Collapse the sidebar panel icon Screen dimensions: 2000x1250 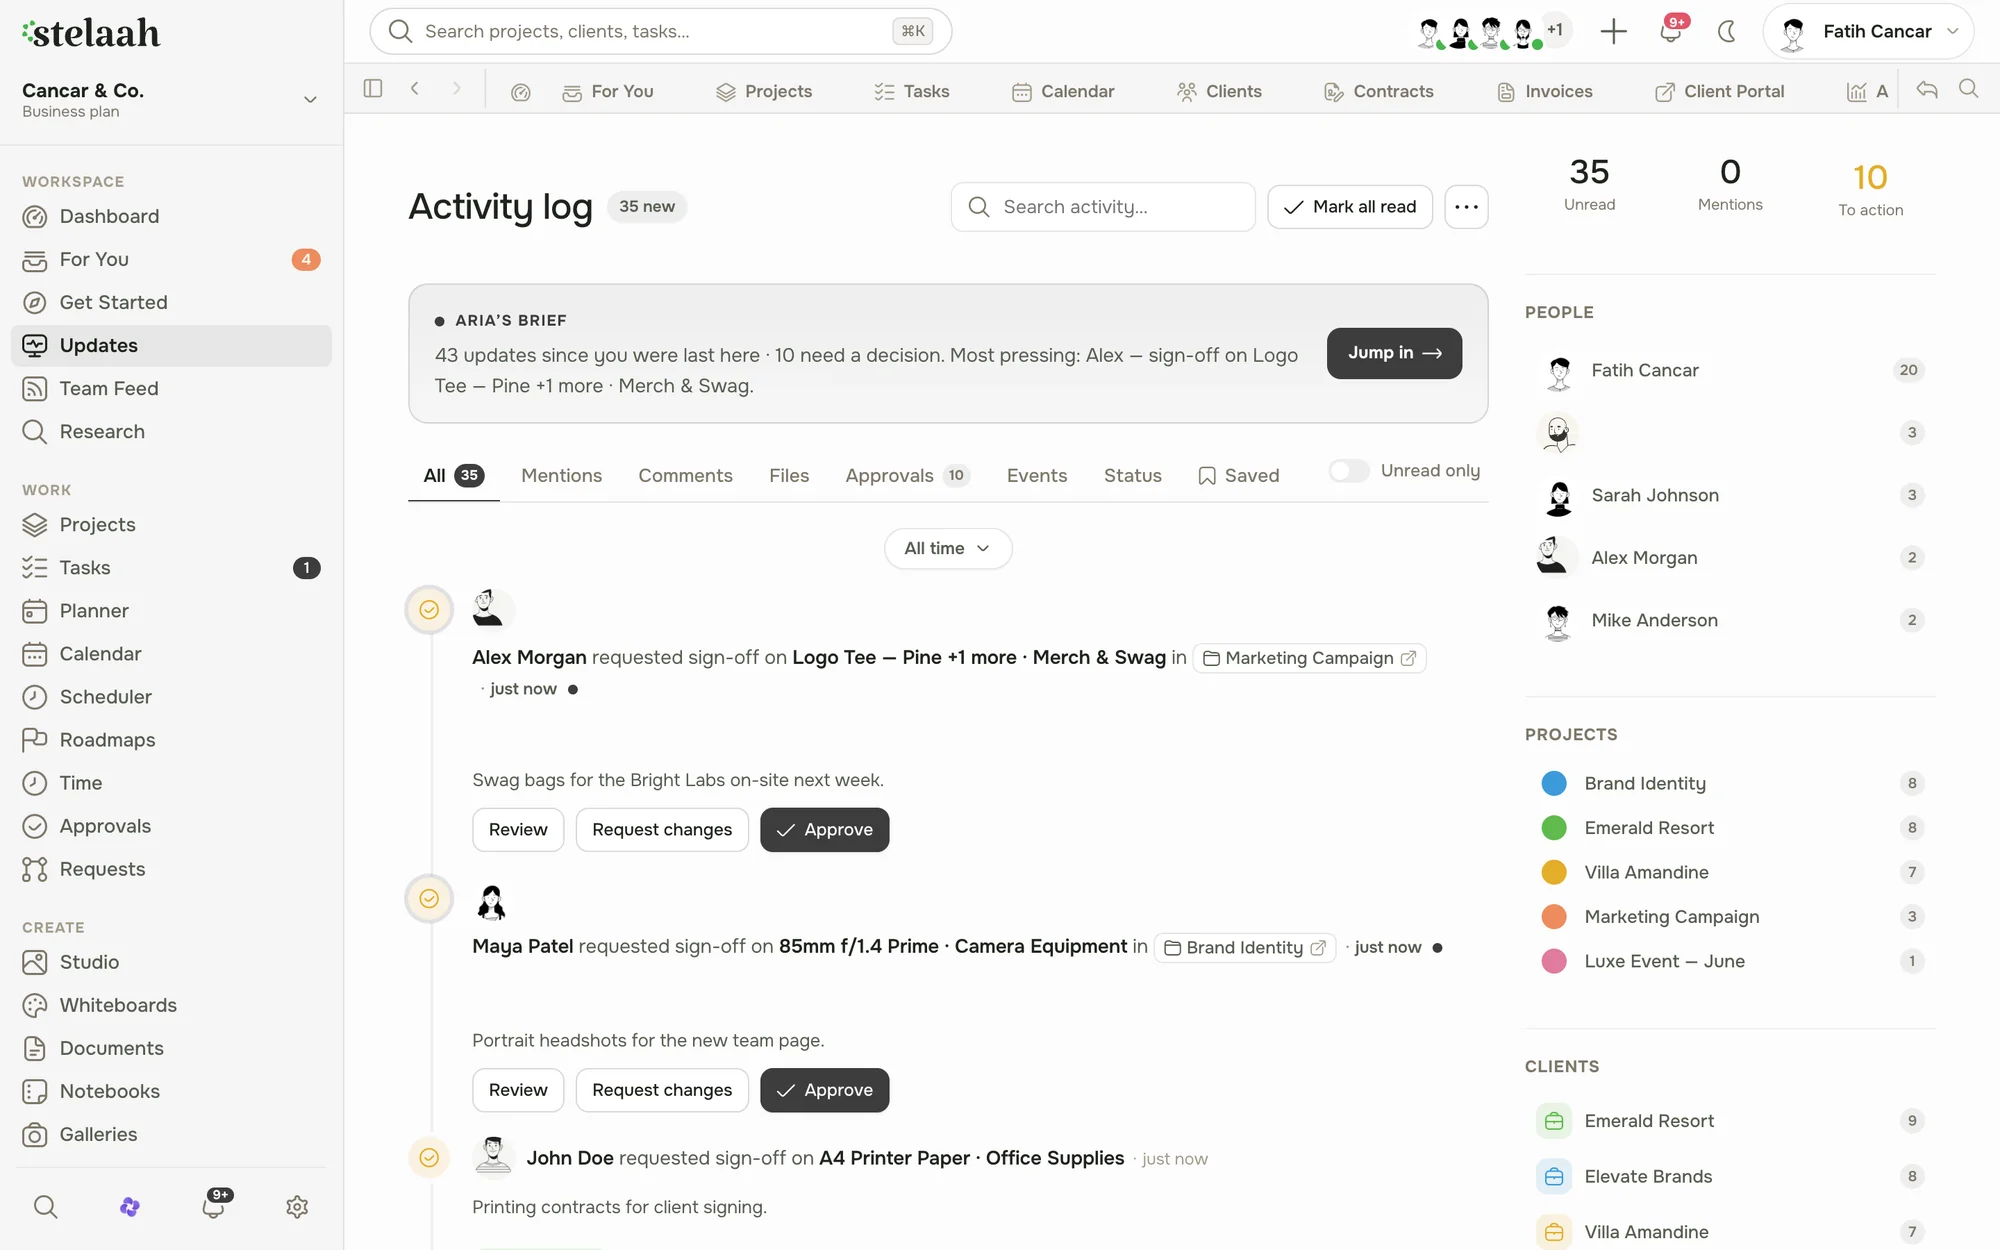click(x=373, y=88)
